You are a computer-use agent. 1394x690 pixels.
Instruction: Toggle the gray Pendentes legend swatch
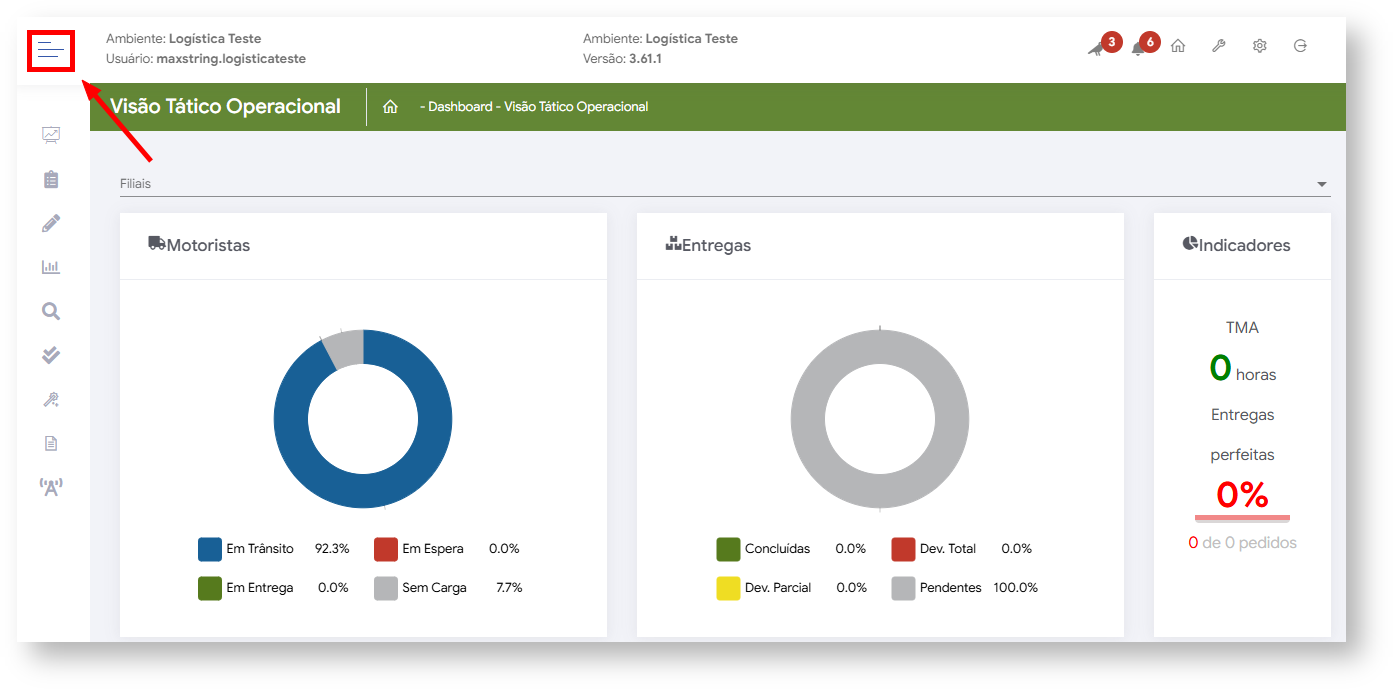(x=904, y=588)
